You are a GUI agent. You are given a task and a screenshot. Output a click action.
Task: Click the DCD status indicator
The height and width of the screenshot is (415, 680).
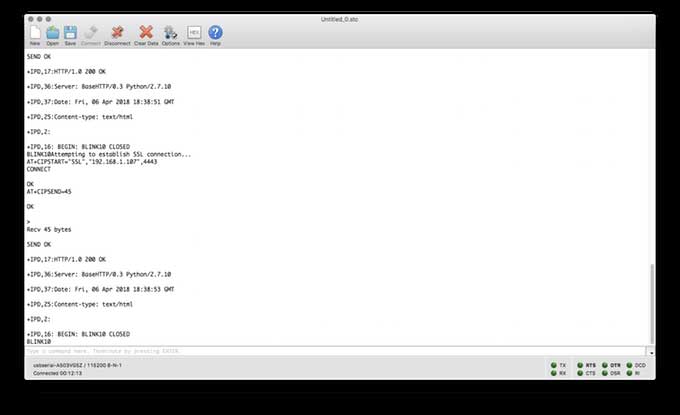point(630,366)
